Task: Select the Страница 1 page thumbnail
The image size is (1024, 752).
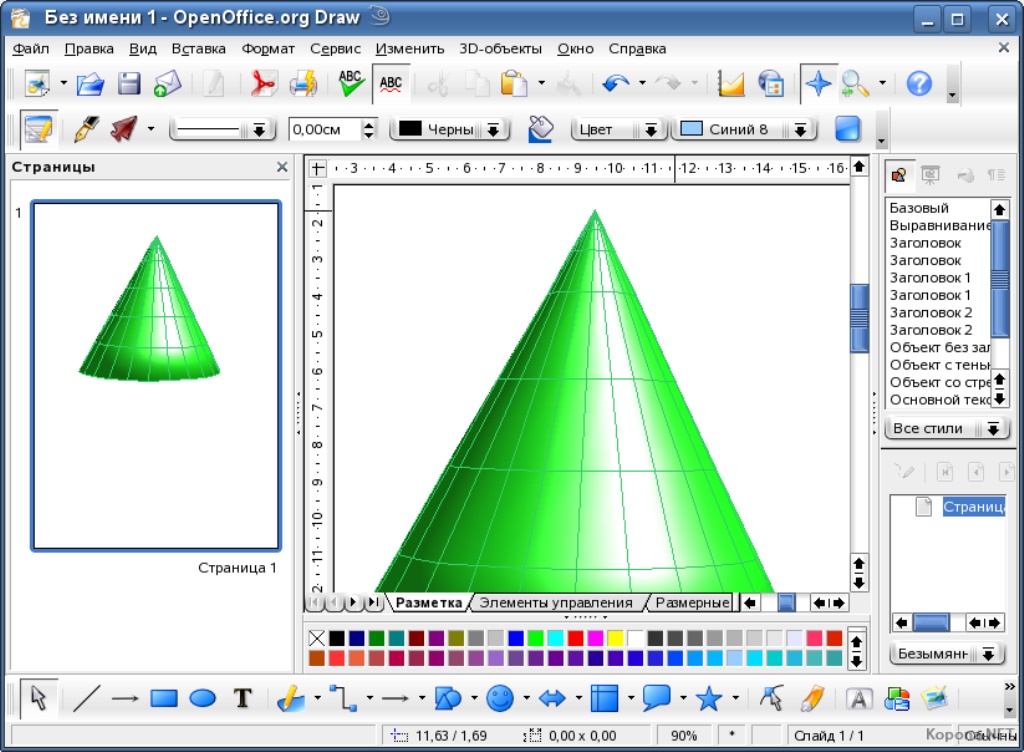Action: [156, 376]
